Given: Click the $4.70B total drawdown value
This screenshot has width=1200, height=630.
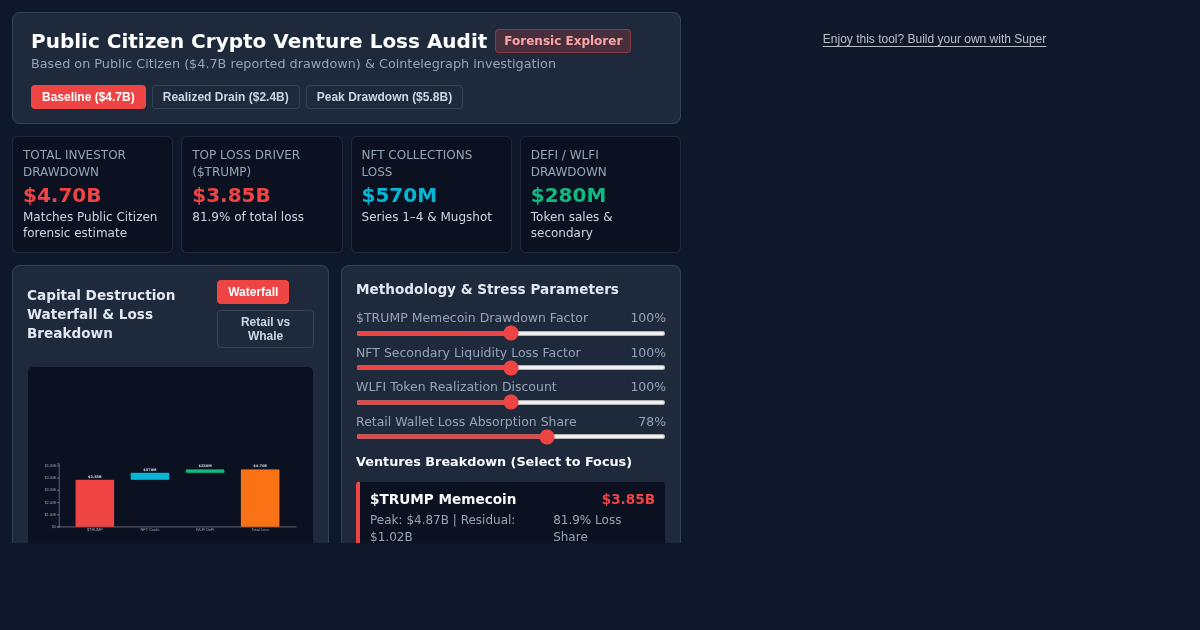Looking at the screenshot, I should pyautogui.click(x=62, y=195).
